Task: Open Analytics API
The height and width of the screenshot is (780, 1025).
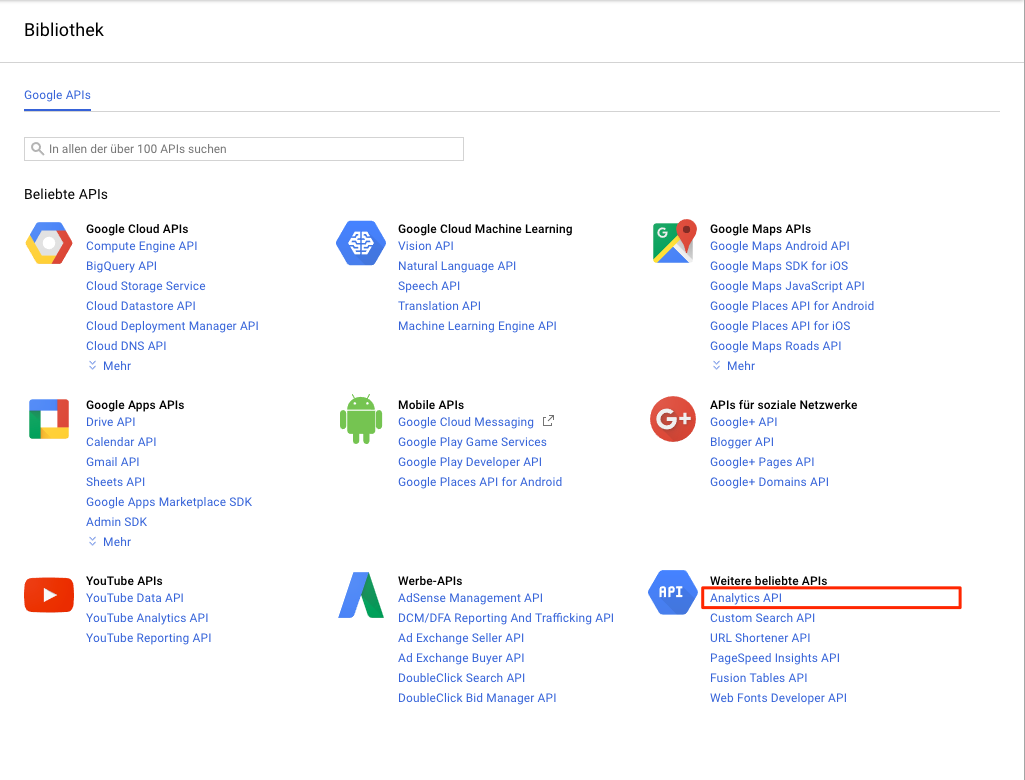Action: point(746,598)
